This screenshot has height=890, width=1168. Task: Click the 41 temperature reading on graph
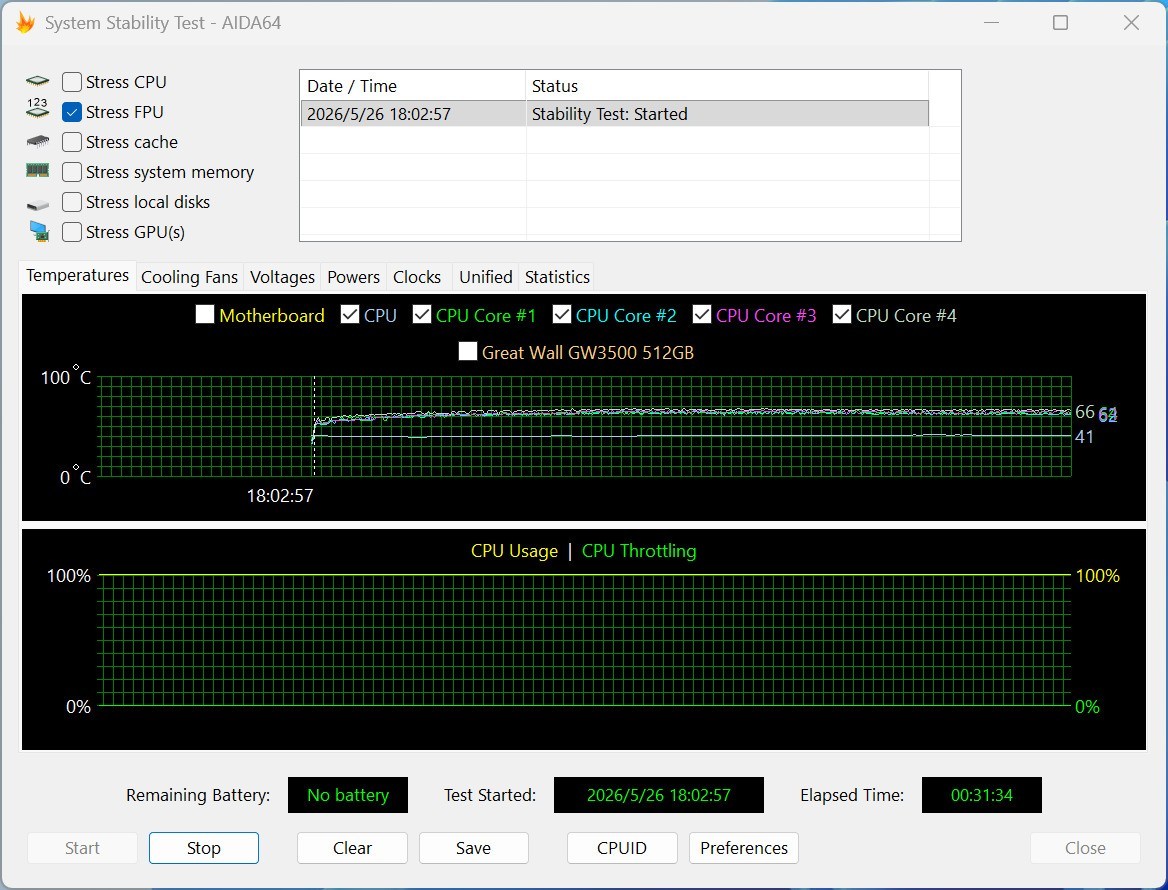coord(1084,437)
